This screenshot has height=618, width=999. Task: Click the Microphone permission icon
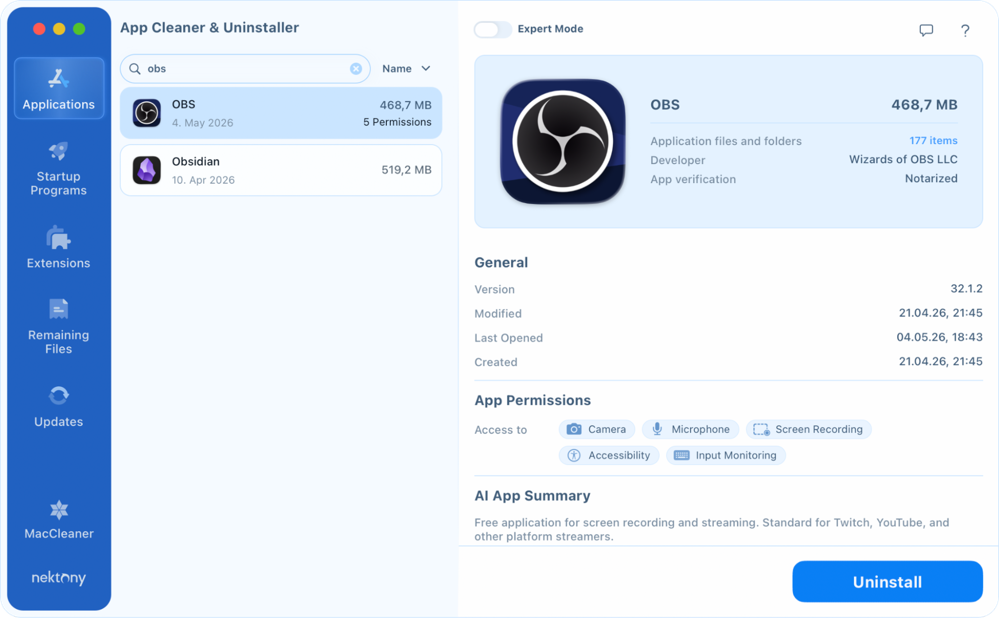(657, 429)
